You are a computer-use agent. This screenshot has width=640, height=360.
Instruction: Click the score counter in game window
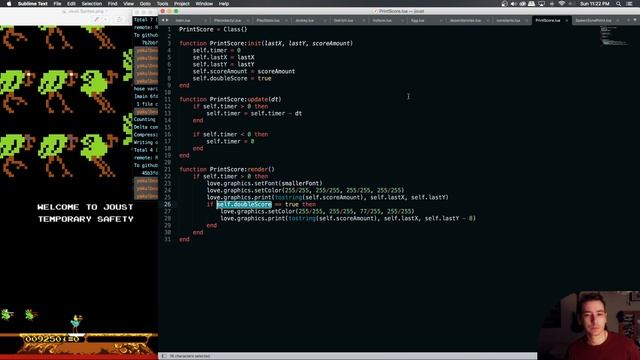coord(51,339)
